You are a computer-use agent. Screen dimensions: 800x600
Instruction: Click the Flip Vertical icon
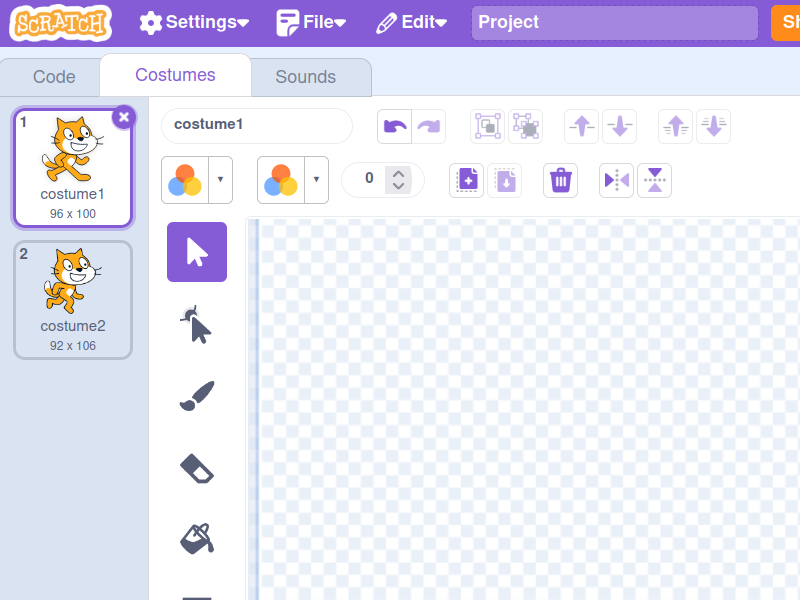click(655, 180)
